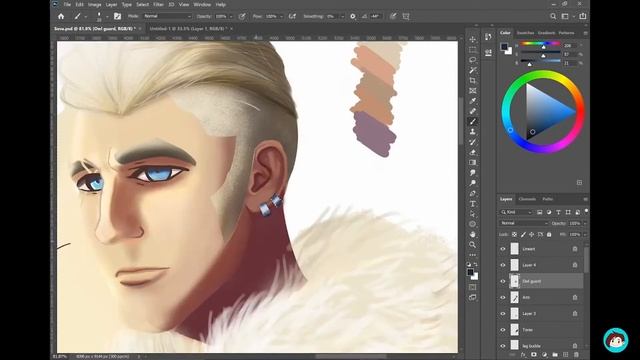This screenshot has height=360, width=640.
Task: Toggle the airbrush build-up option
Action: pos(292,16)
